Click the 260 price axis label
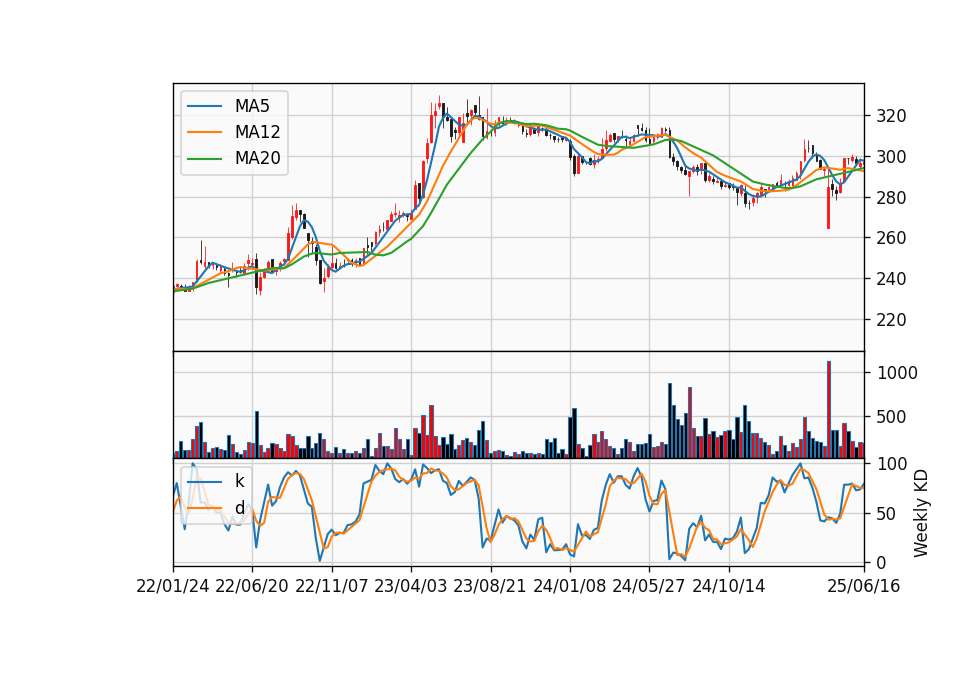 [x=891, y=238]
